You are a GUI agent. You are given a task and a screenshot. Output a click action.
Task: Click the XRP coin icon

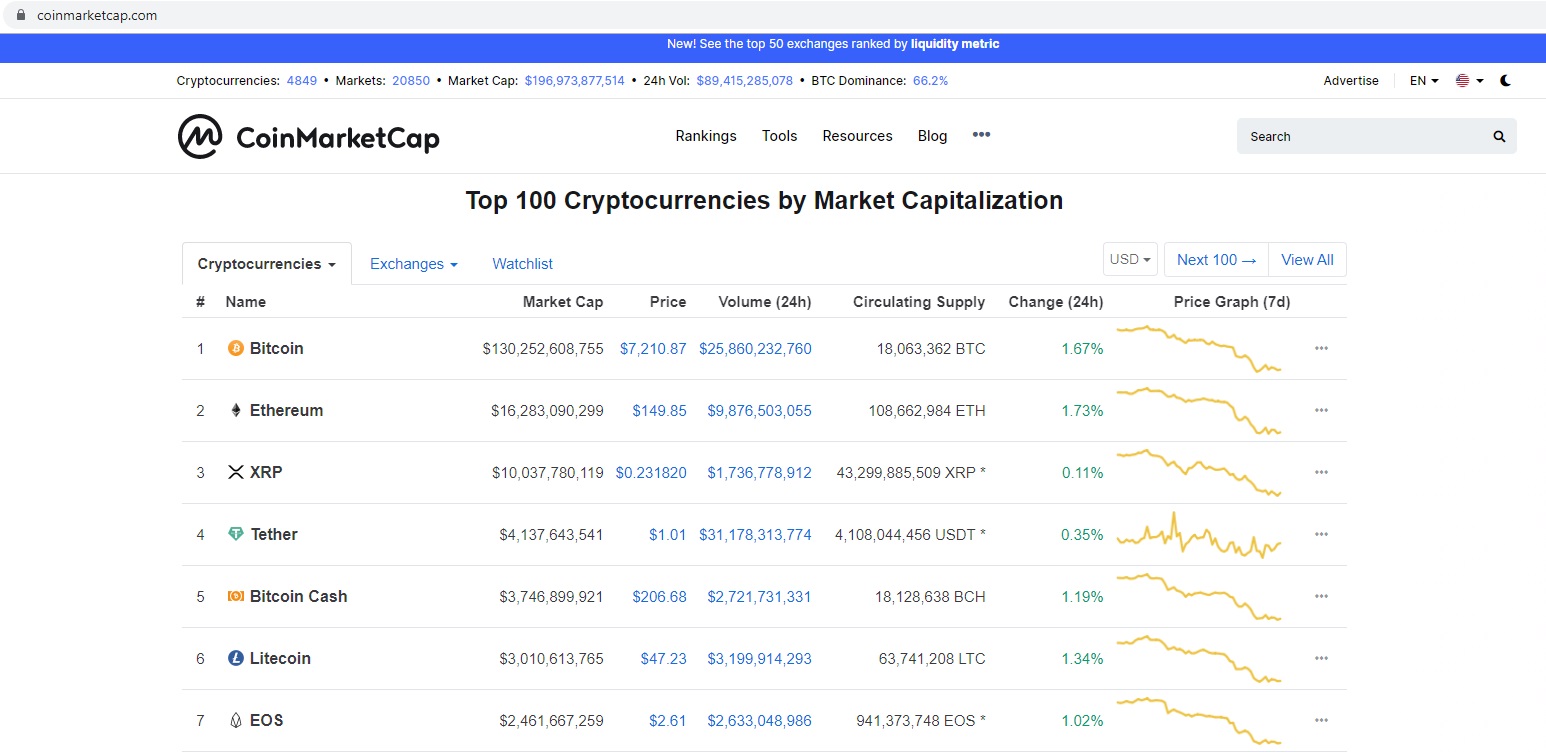(236, 472)
